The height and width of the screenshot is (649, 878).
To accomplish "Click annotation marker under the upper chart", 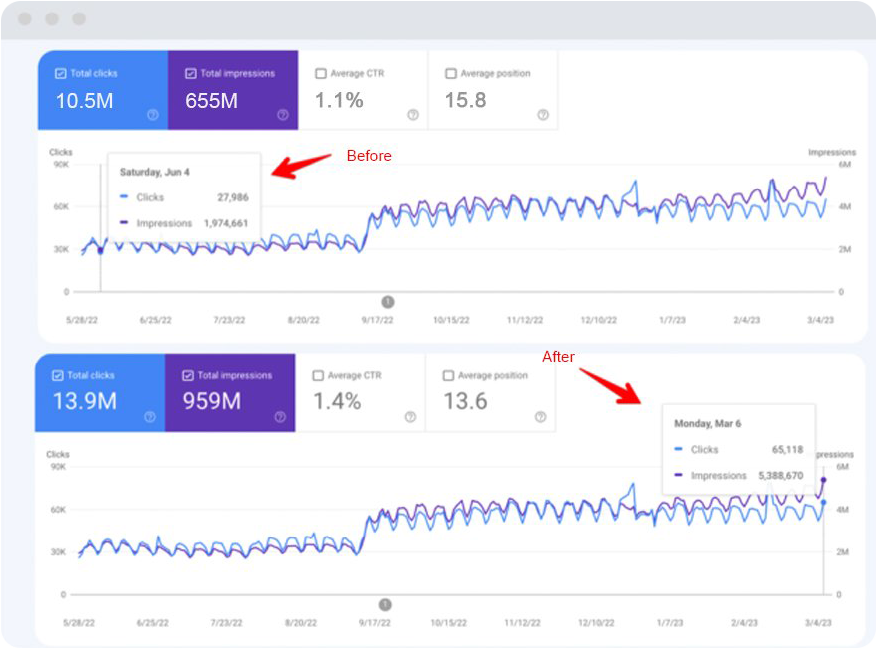I will [x=388, y=302].
